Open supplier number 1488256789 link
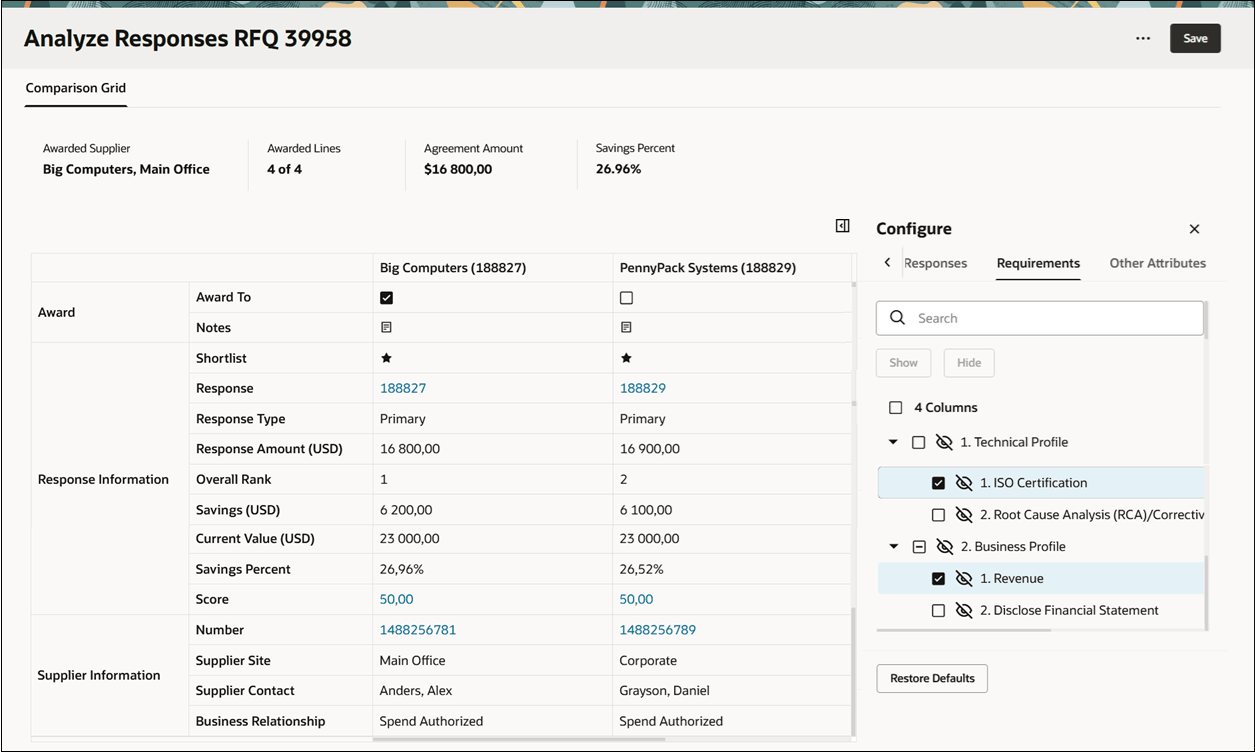Screen dimensions: 1255x752 point(658,630)
